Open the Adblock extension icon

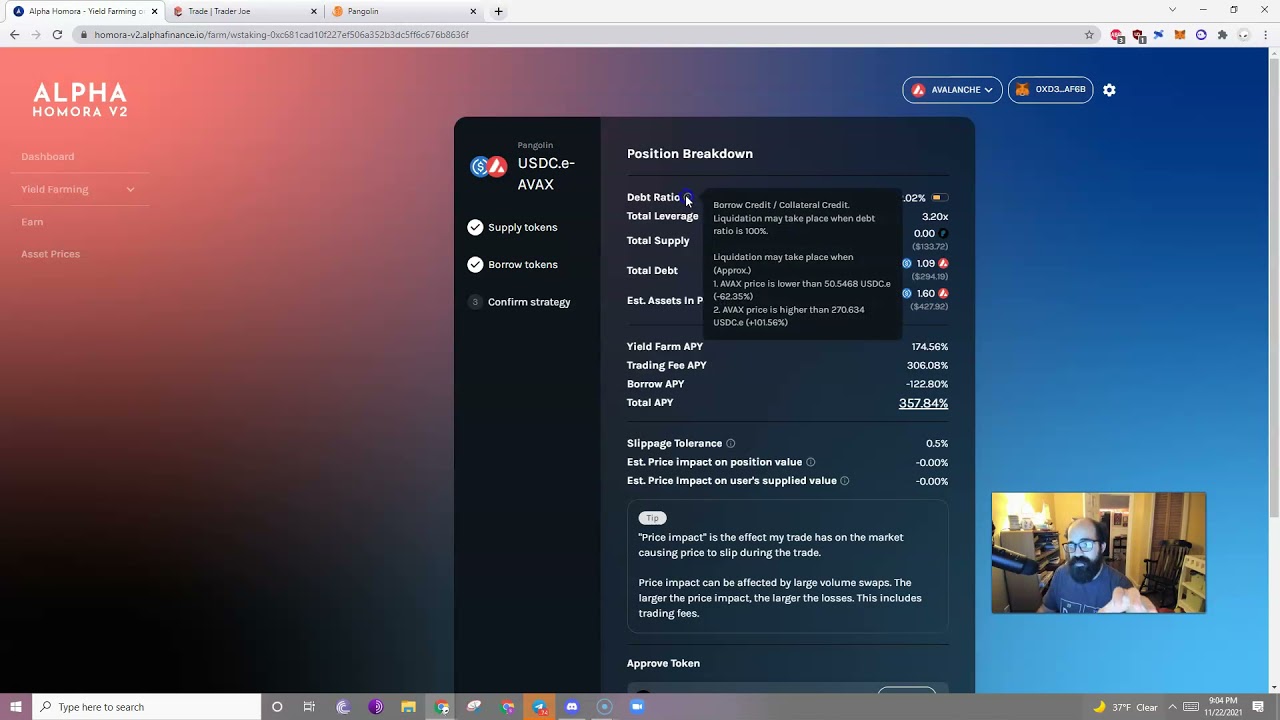[x=1117, y=35]
